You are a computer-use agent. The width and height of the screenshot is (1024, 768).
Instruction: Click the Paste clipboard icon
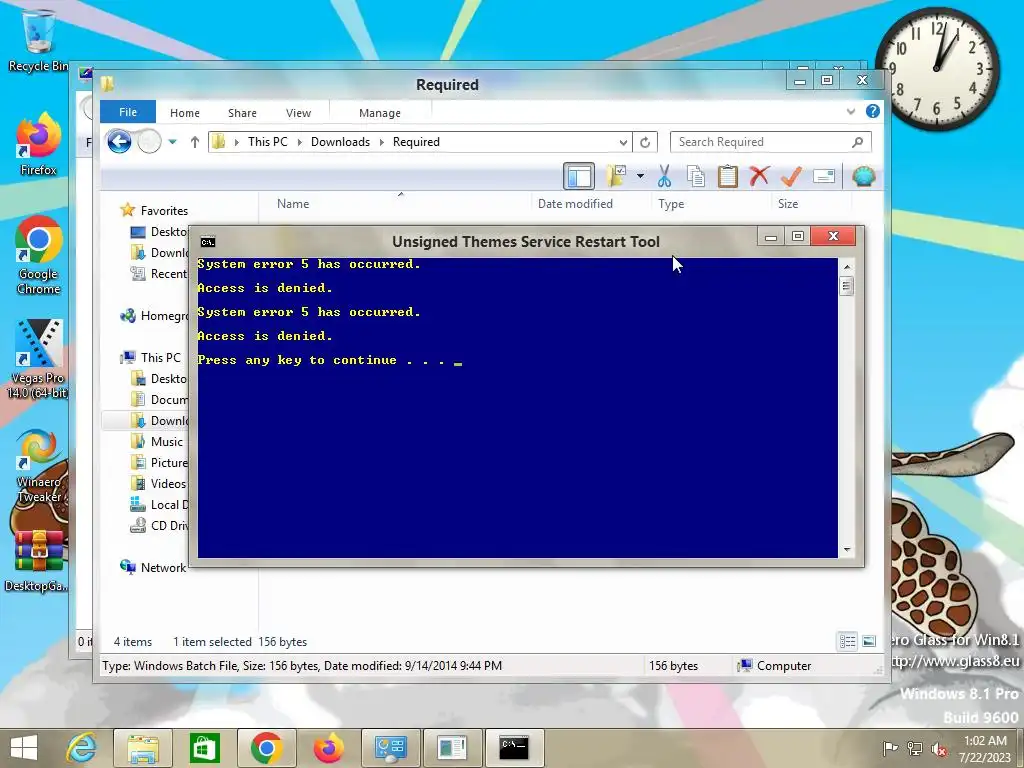(727, 176)
